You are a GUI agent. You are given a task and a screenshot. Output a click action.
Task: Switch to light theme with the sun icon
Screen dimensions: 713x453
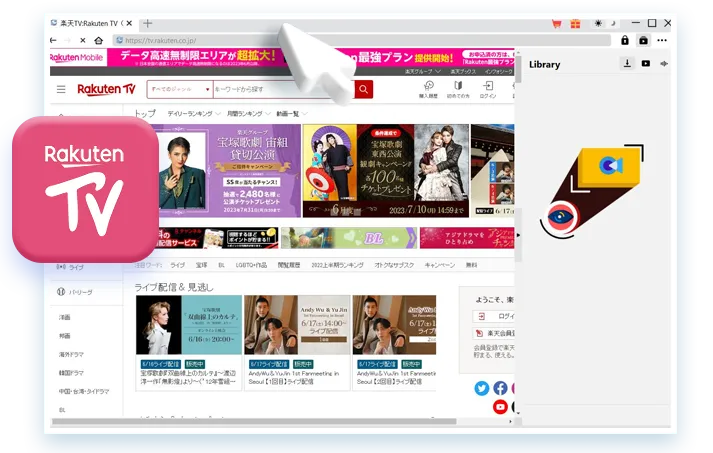(598, 23)
